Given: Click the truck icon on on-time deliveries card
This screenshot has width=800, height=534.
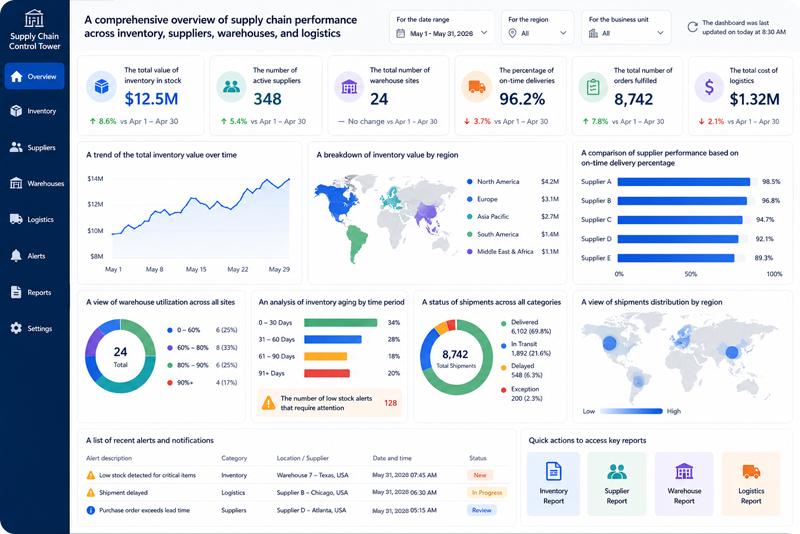Looking at the screenshot, I should click(477, 87).
